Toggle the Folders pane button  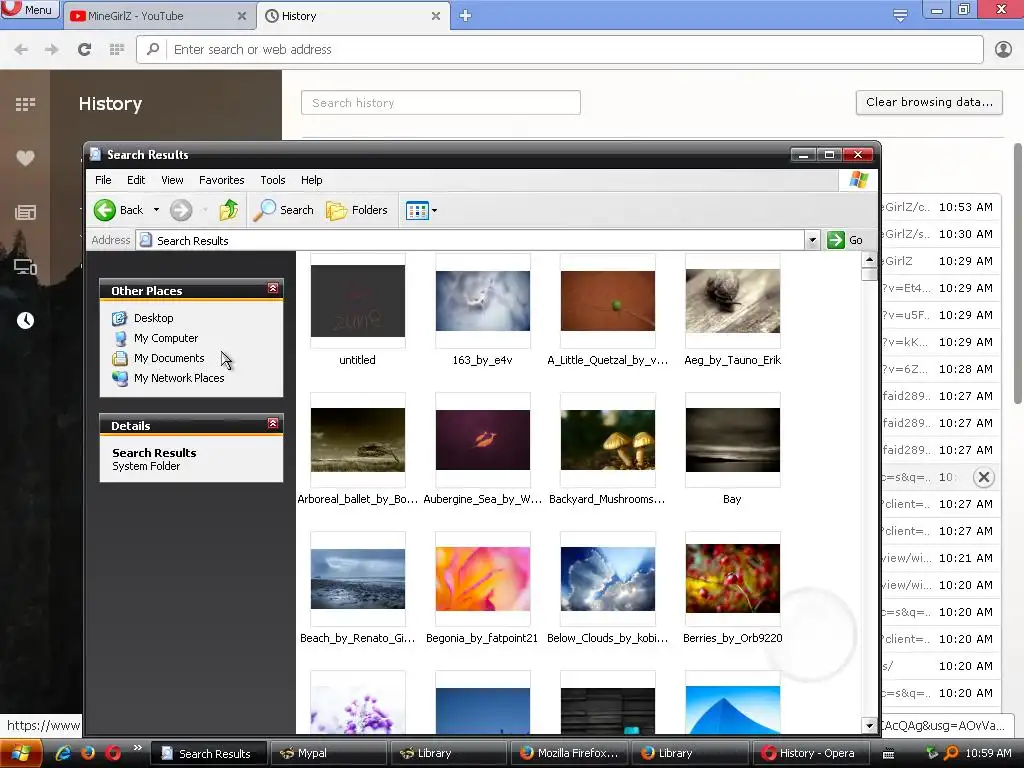pos(357,210)
